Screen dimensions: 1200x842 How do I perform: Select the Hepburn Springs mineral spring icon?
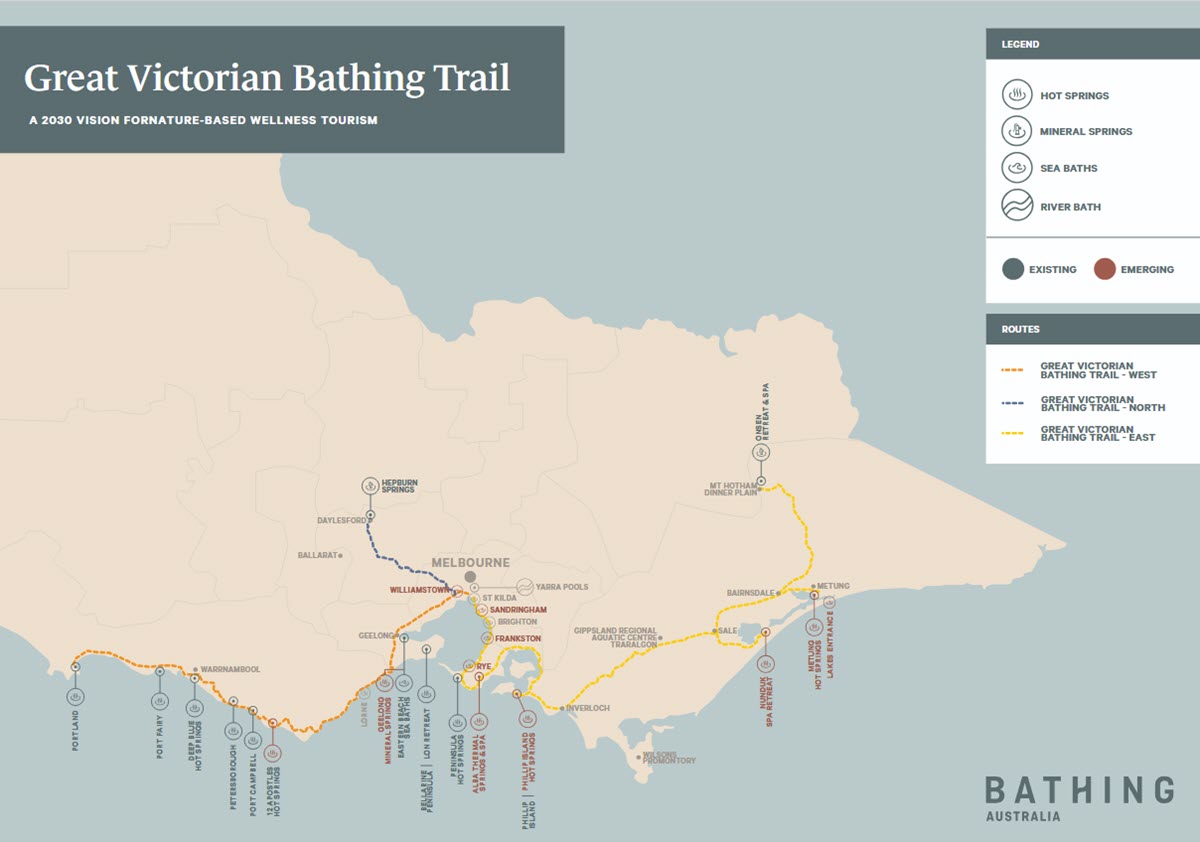[x=370, y=486]
